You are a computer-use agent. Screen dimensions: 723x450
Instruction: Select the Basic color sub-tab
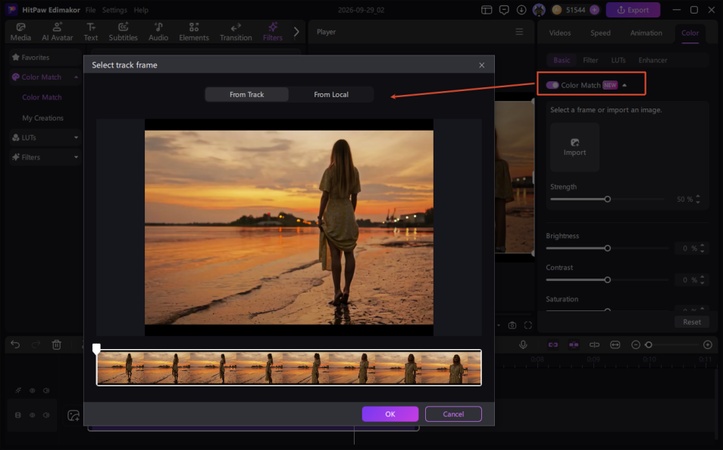coord(562,60)
